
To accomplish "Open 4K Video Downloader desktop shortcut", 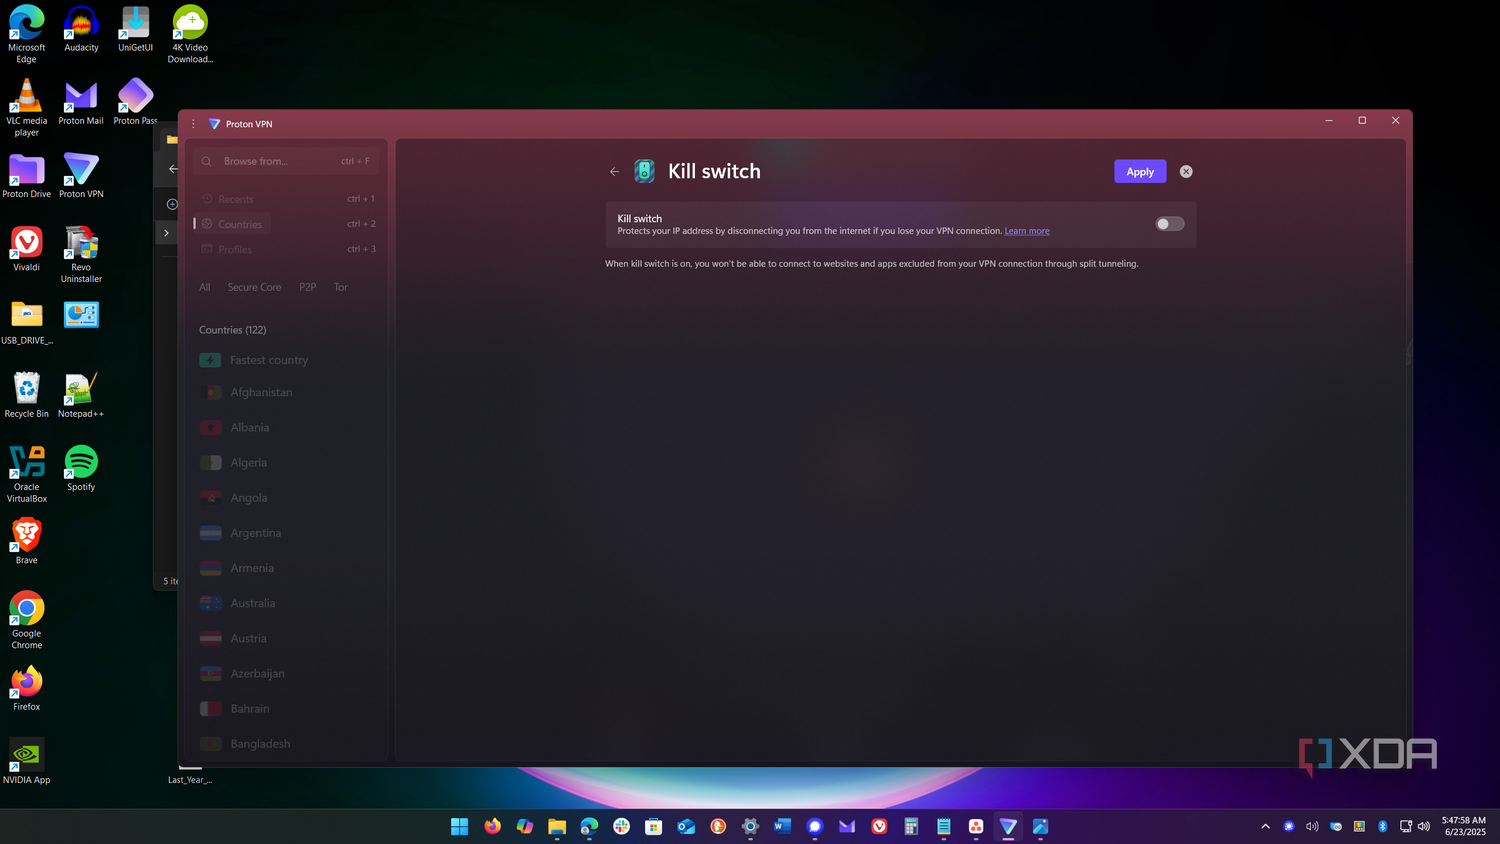I will coord(190,34).
